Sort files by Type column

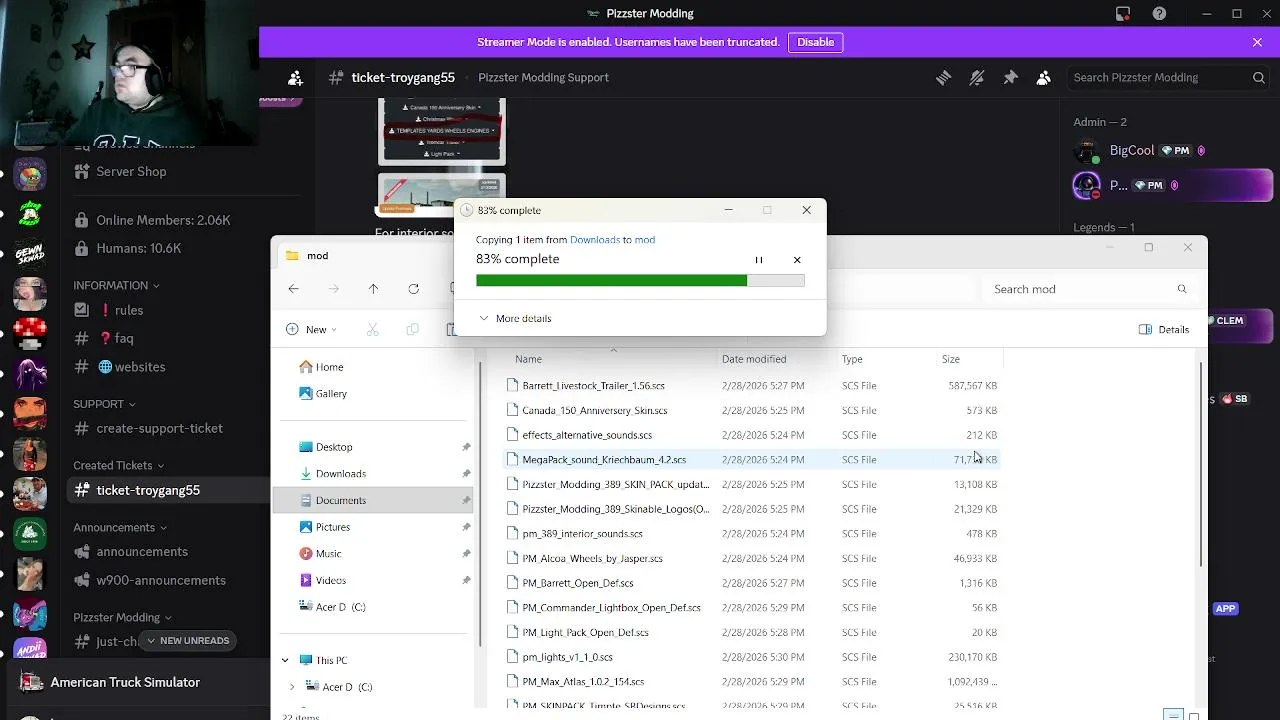click(852, 359)
